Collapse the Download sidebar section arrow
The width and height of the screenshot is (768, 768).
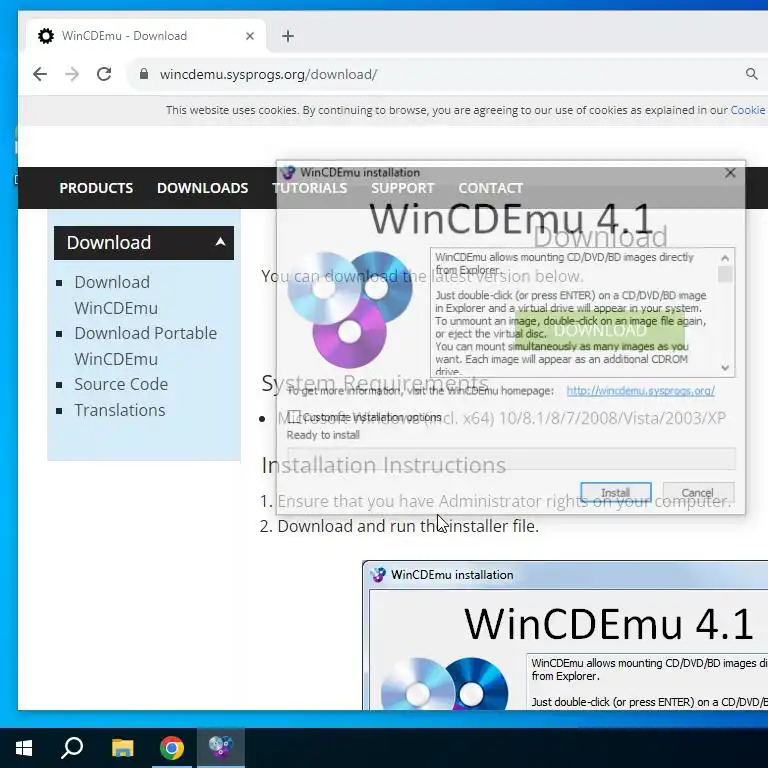pos(220,242)
